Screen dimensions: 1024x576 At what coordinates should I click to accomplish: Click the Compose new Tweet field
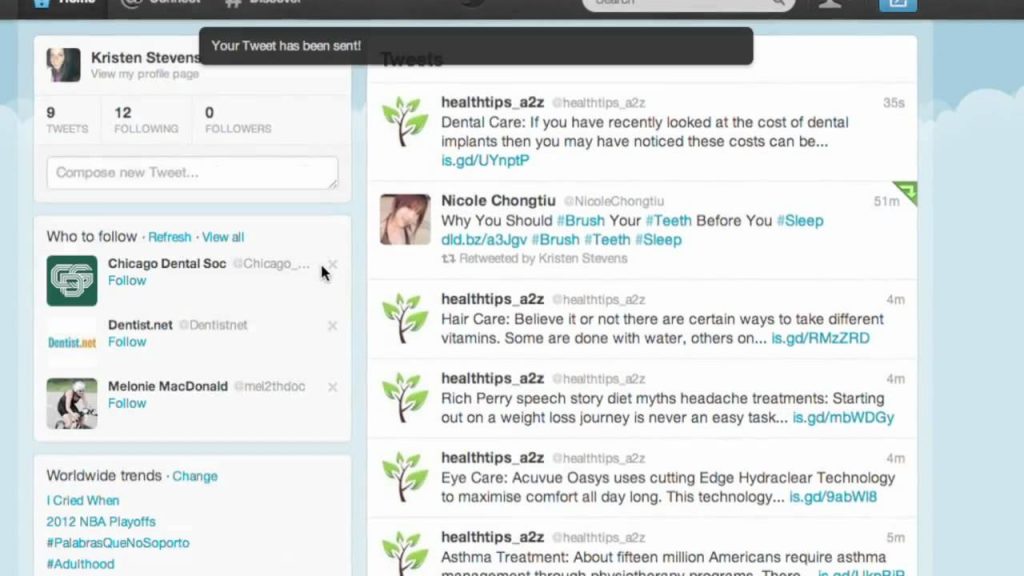coord(193,172)
